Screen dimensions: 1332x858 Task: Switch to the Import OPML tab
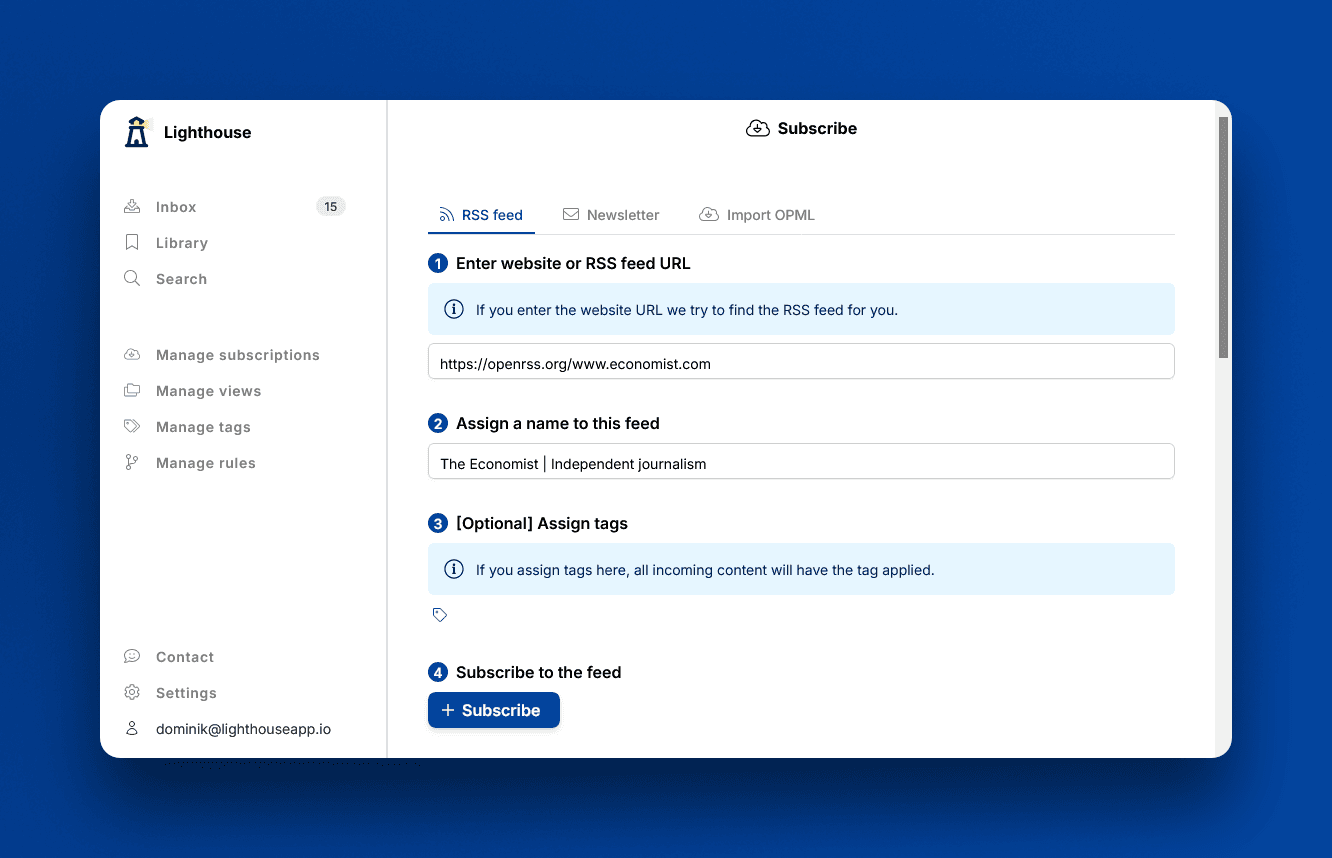point(757,215)
